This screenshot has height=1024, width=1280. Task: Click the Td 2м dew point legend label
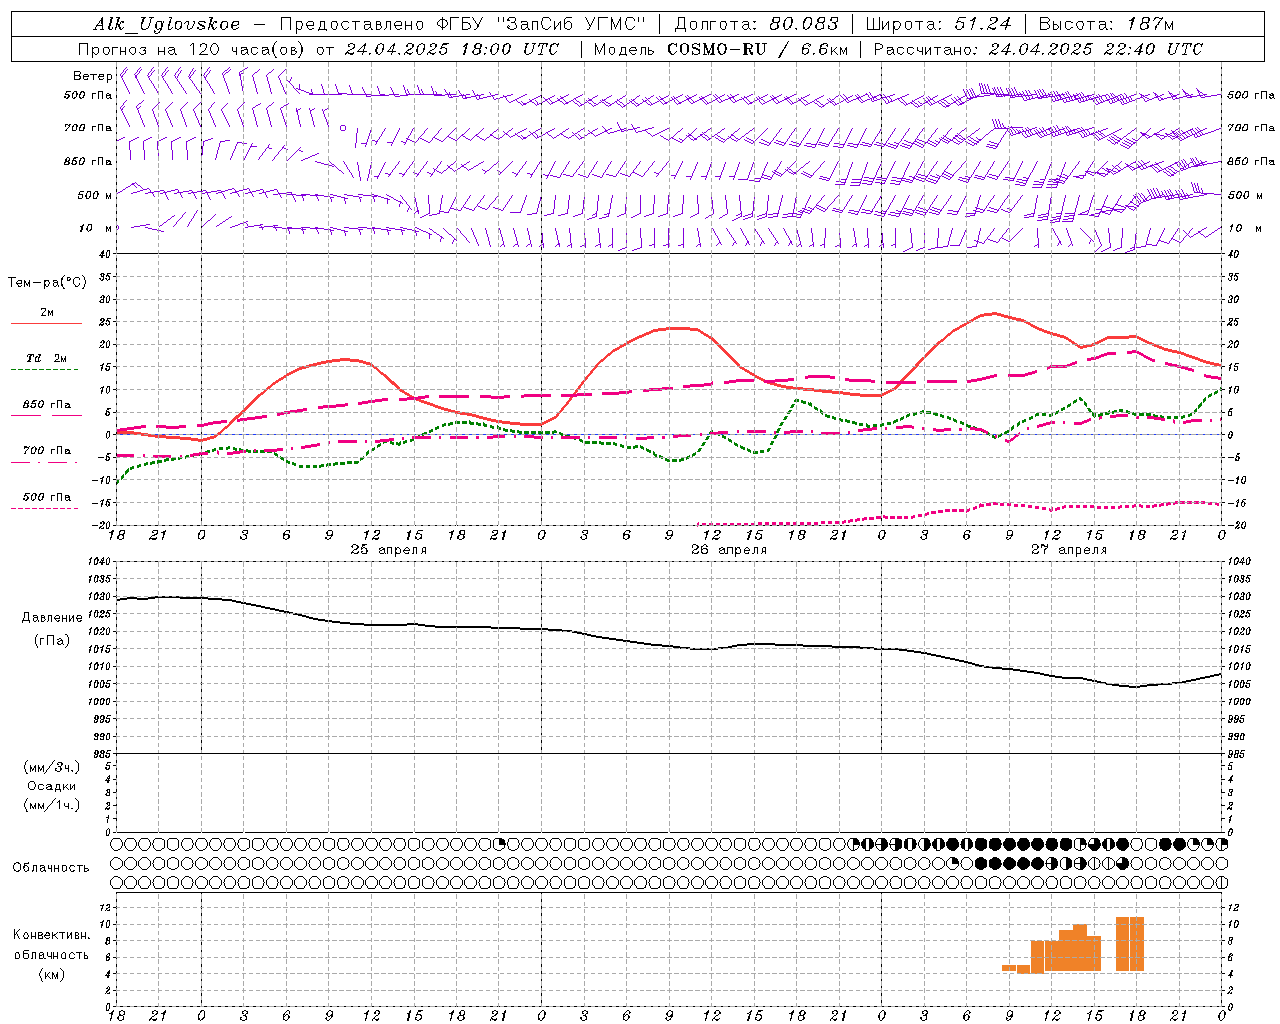[47, 358]
